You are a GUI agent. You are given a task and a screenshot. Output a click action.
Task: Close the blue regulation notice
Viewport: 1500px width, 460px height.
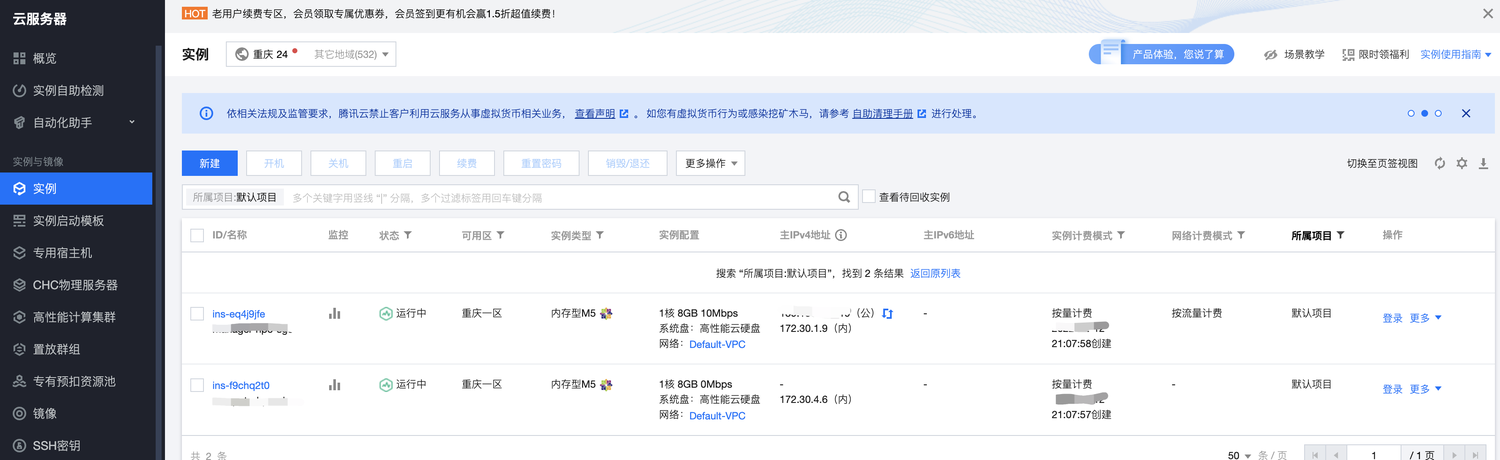click(1466, 114)
